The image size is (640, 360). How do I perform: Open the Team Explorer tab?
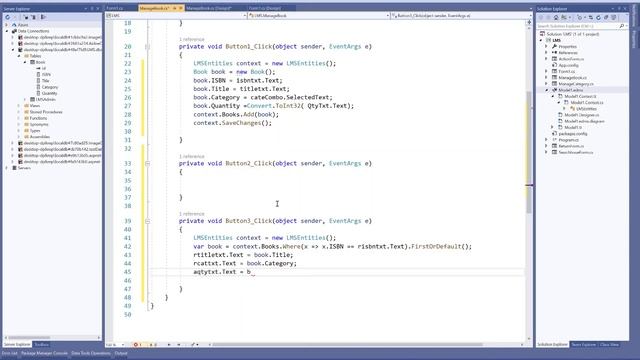click(583, 345)
